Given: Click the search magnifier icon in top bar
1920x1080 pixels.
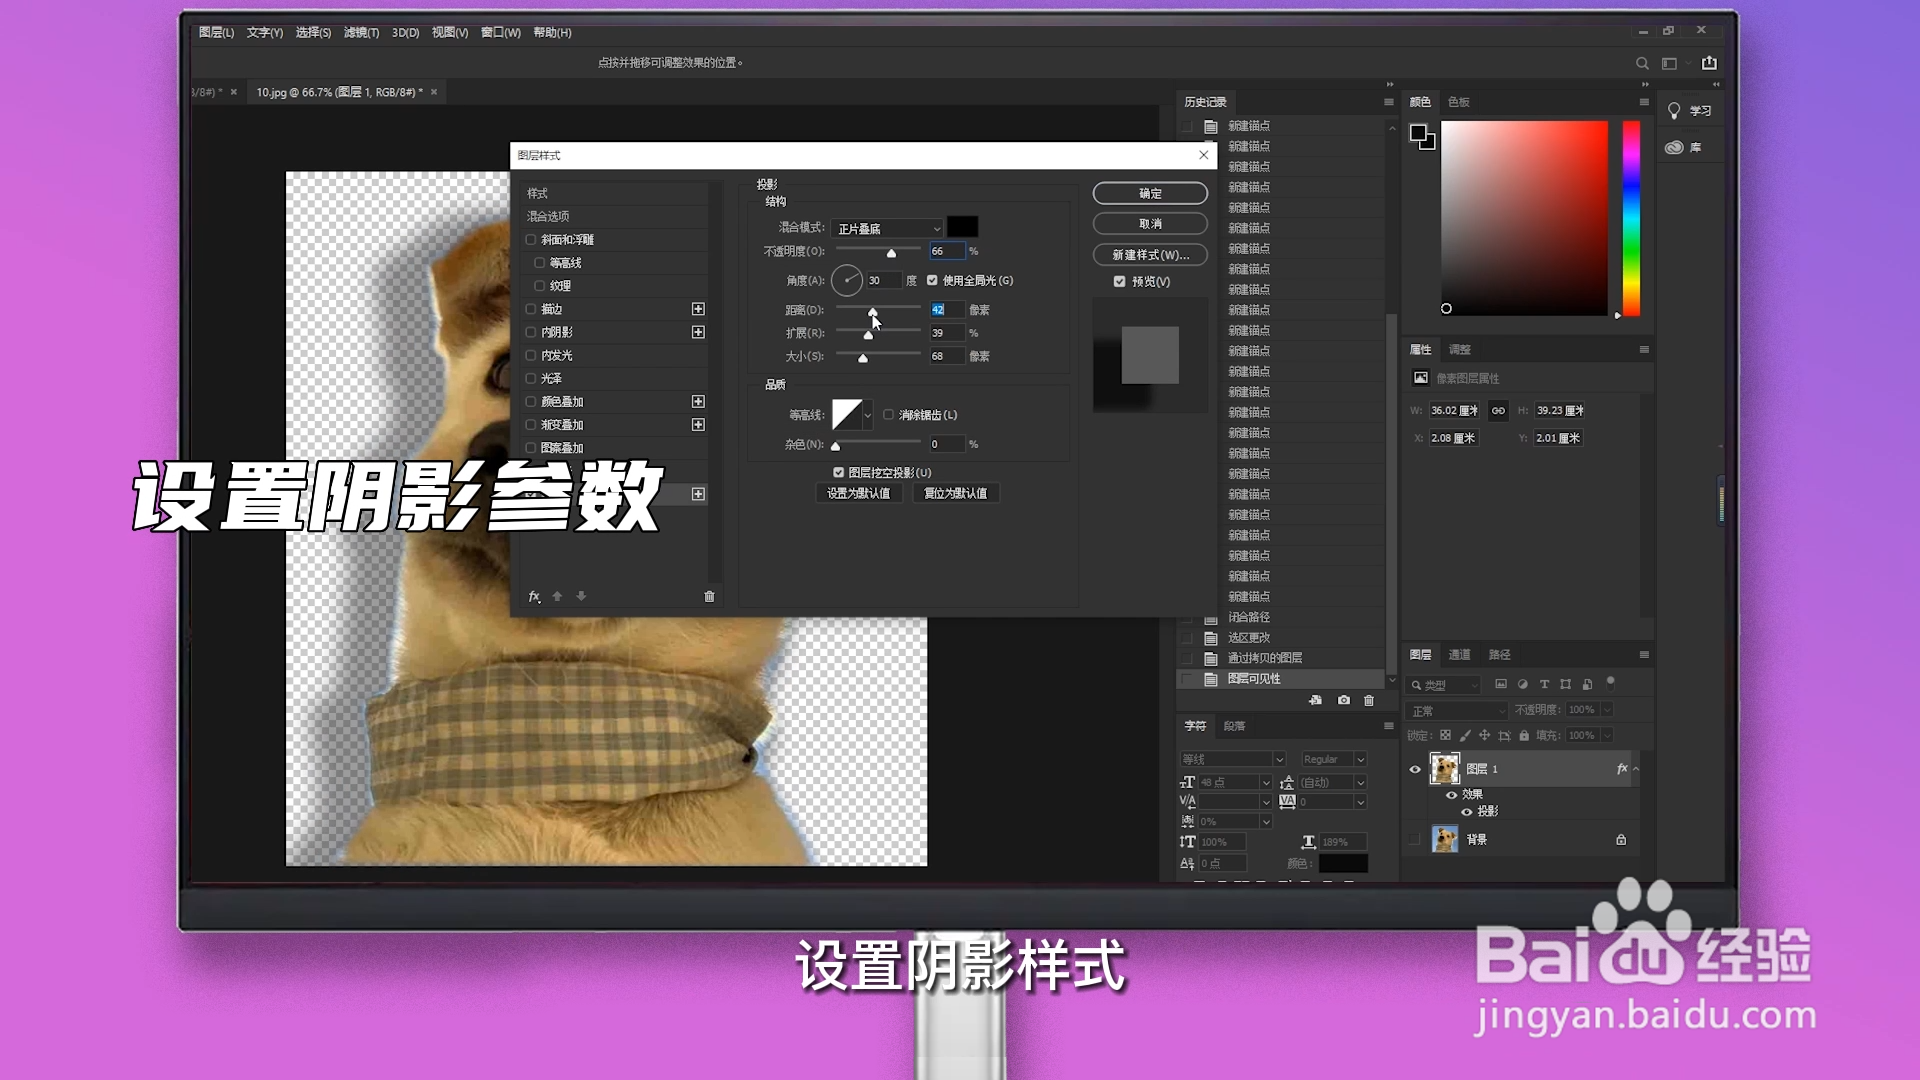Looking at the screenshot, I should pos(1642,63).
